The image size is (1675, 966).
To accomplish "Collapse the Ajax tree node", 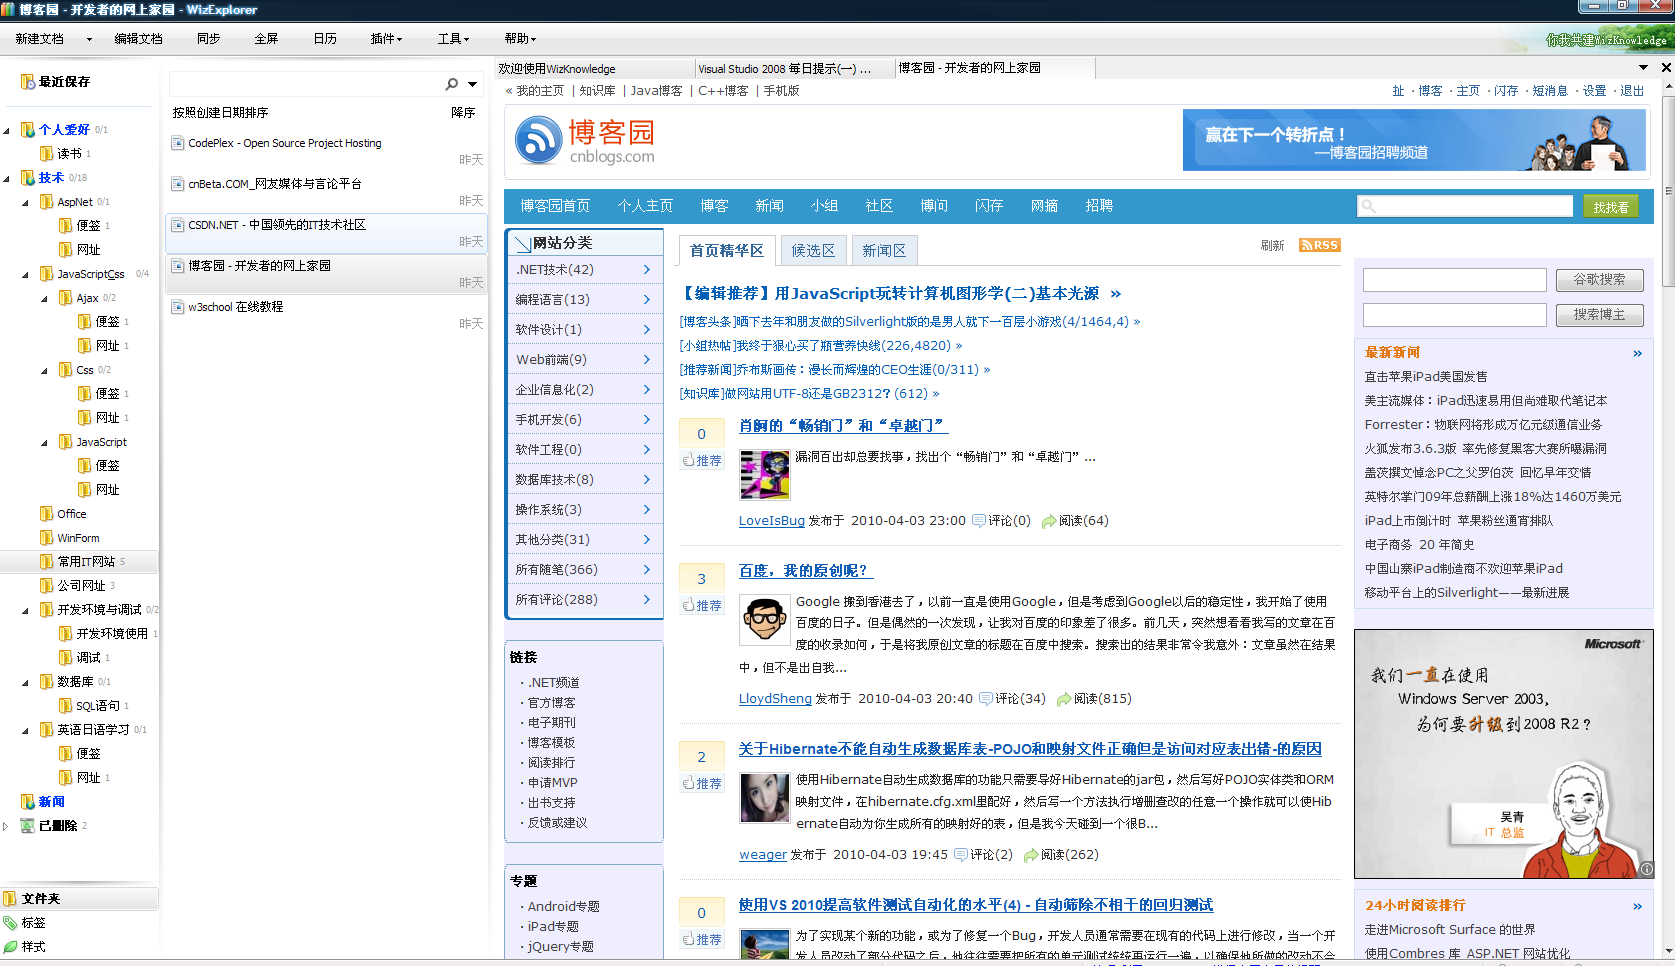I will pyautogui.click(x=45, y=298).
